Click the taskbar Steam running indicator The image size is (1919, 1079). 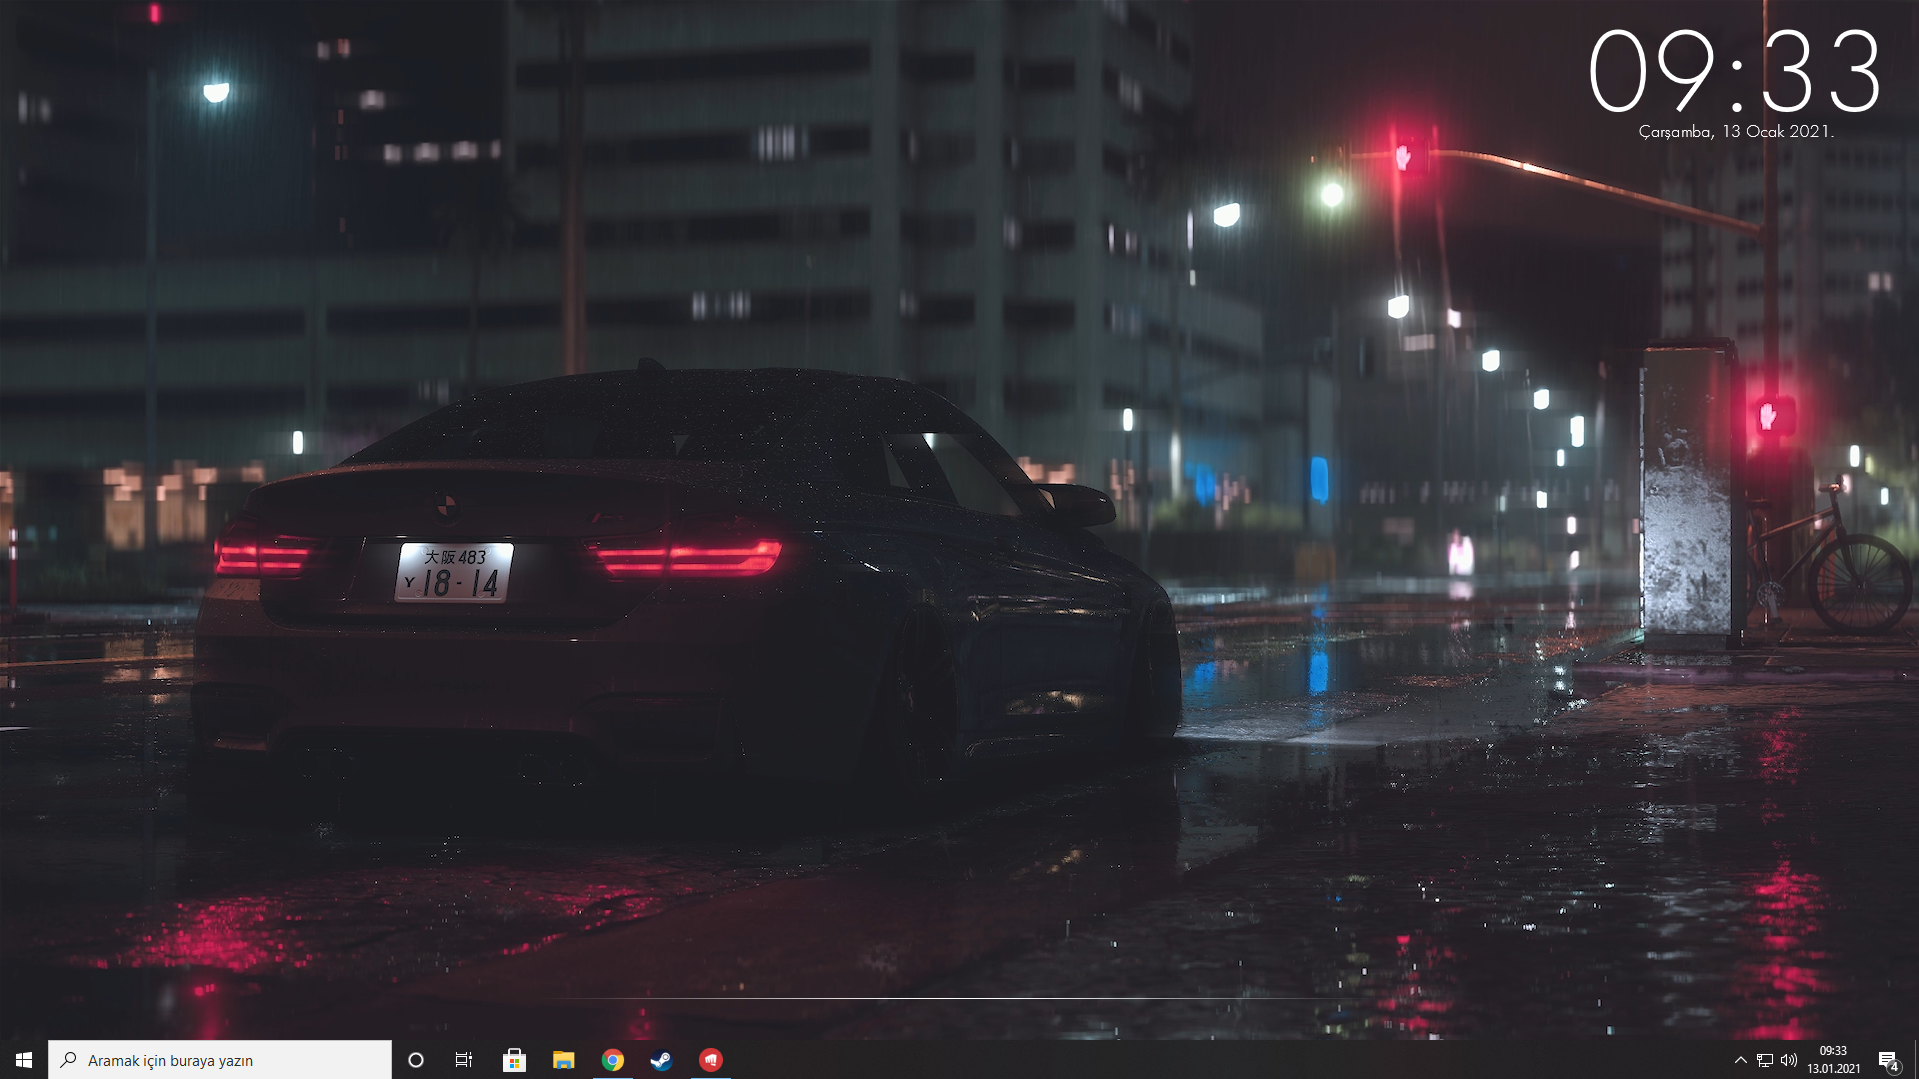click(662, 1075)
